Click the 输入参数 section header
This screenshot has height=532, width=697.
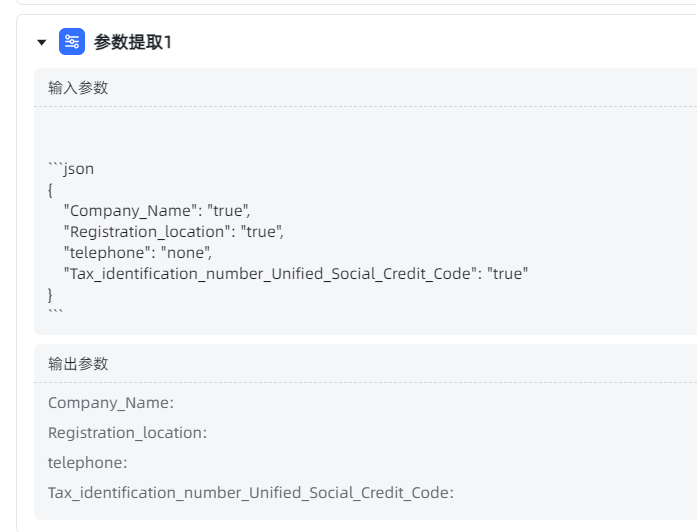(x=78, y=88)
